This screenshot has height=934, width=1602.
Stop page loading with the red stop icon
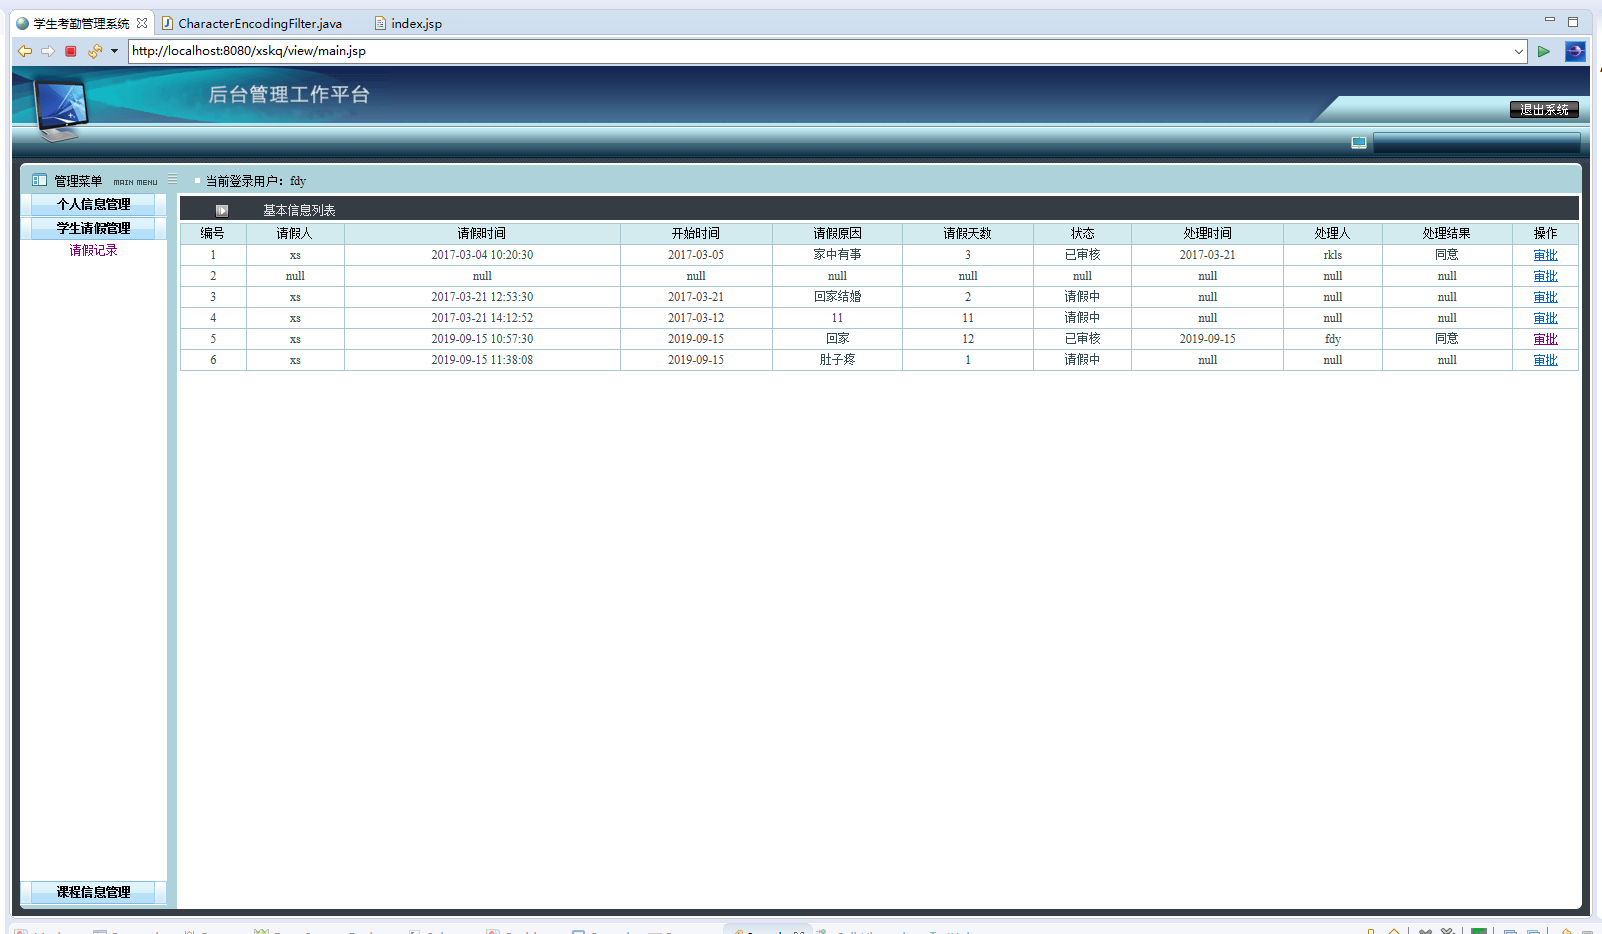tap(70, 51)
